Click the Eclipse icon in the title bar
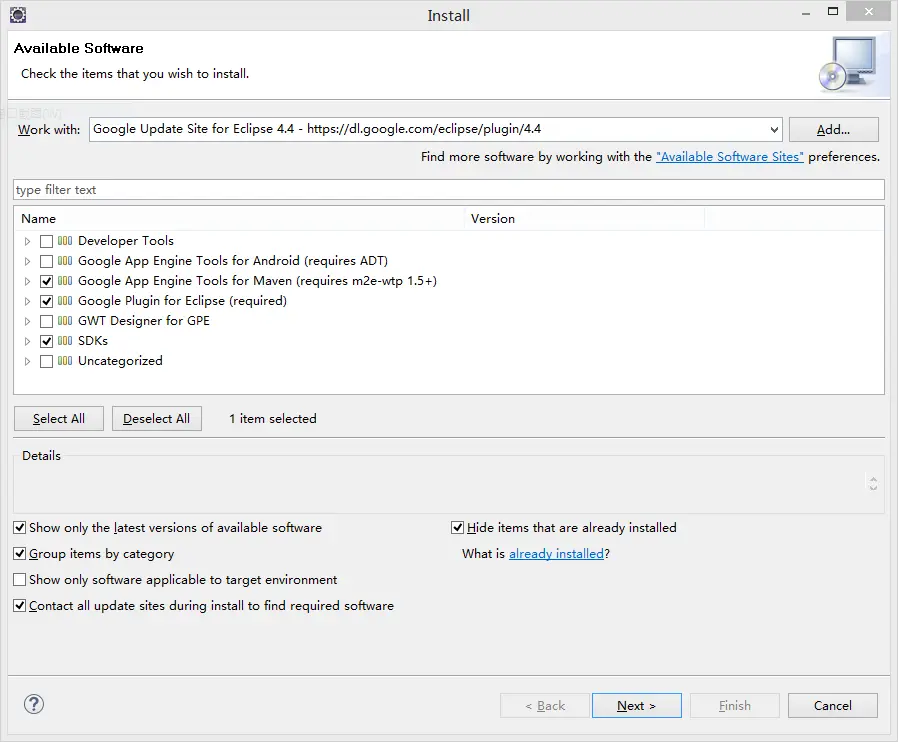Screen dimensions: 898x742 coord(18,15)
